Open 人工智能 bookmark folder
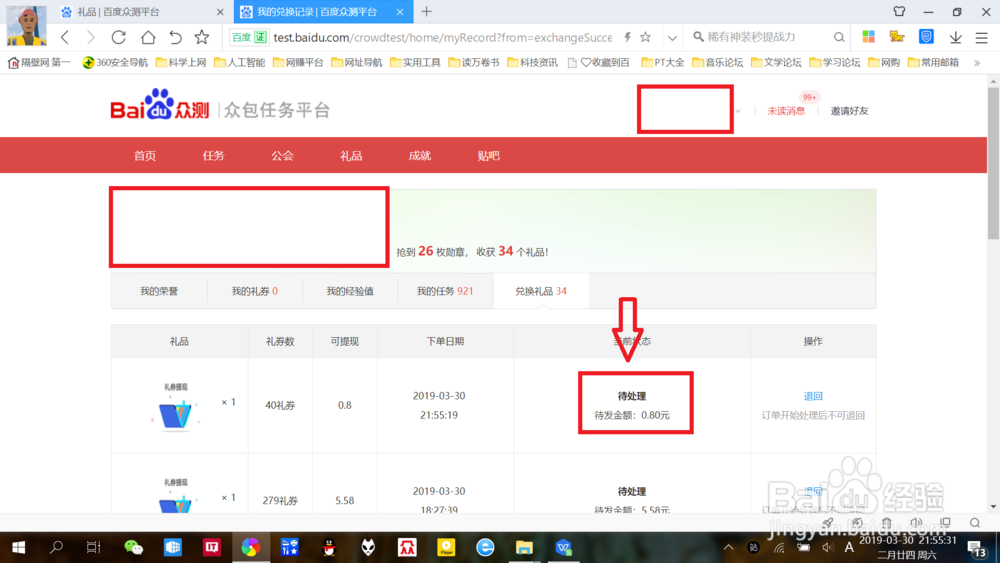The width and height of the screenshot is (1000, 563). tap(239, 62)
